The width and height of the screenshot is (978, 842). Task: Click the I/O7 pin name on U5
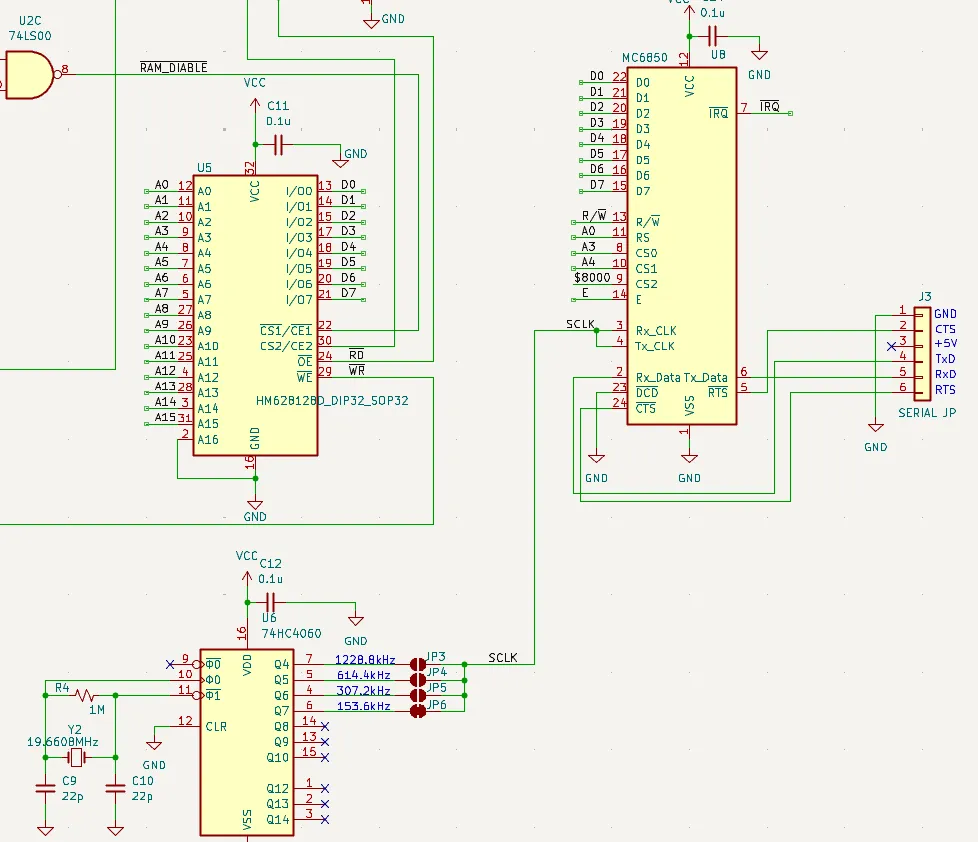pyautogui.click(x=299, y=300)
